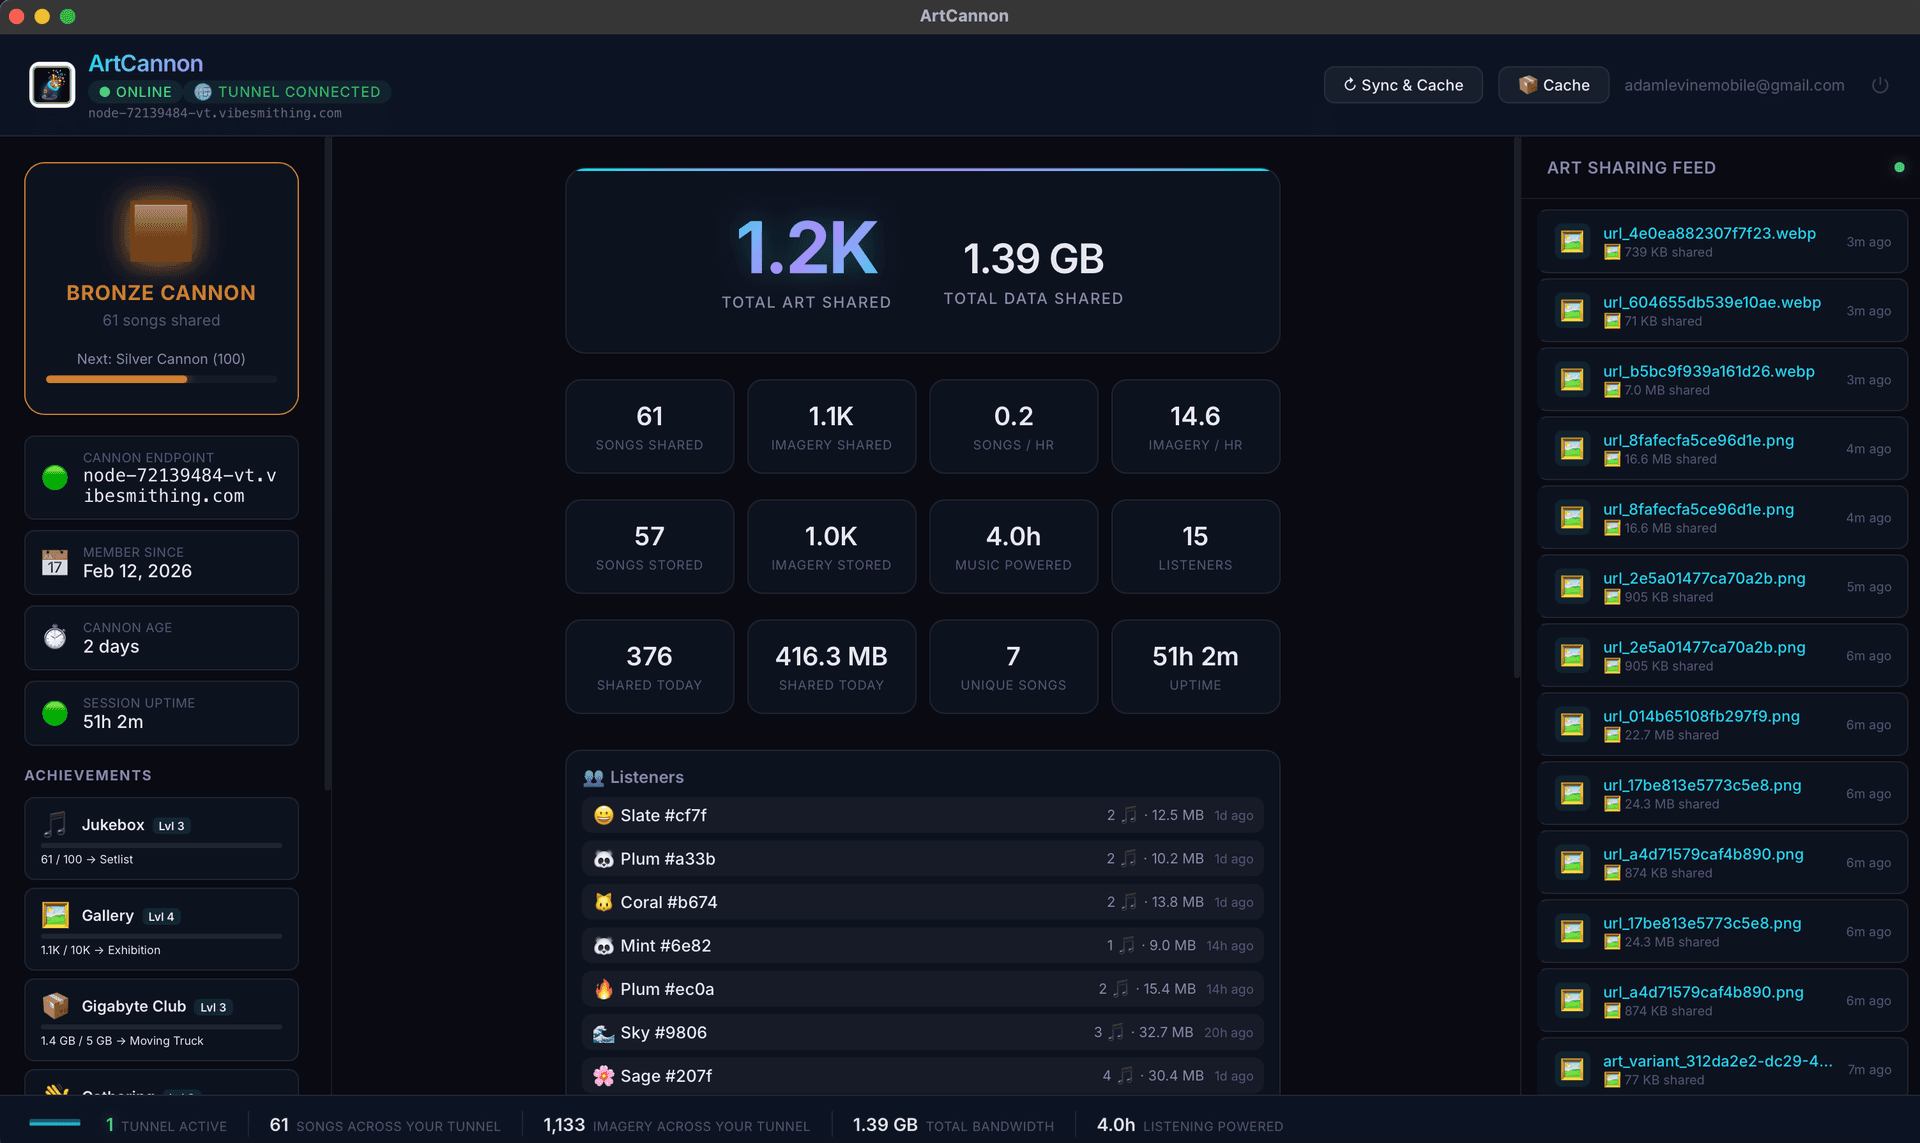
Task: Select the Jukebox achievement music icon
Action: point(55,825)
